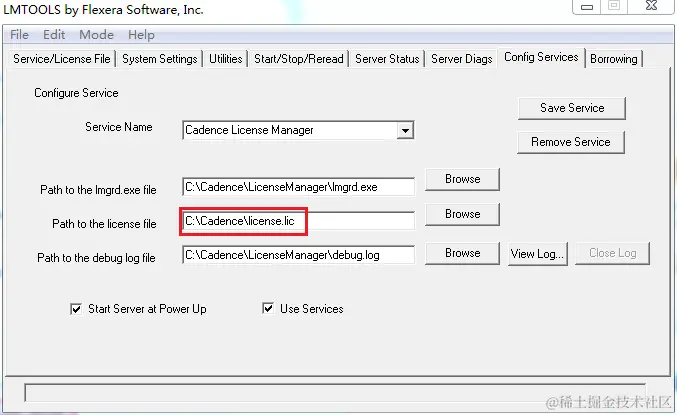Minimize the LMTOOLS window
The width and height of the screenshot is (677, 415).
tap(587, 7)
